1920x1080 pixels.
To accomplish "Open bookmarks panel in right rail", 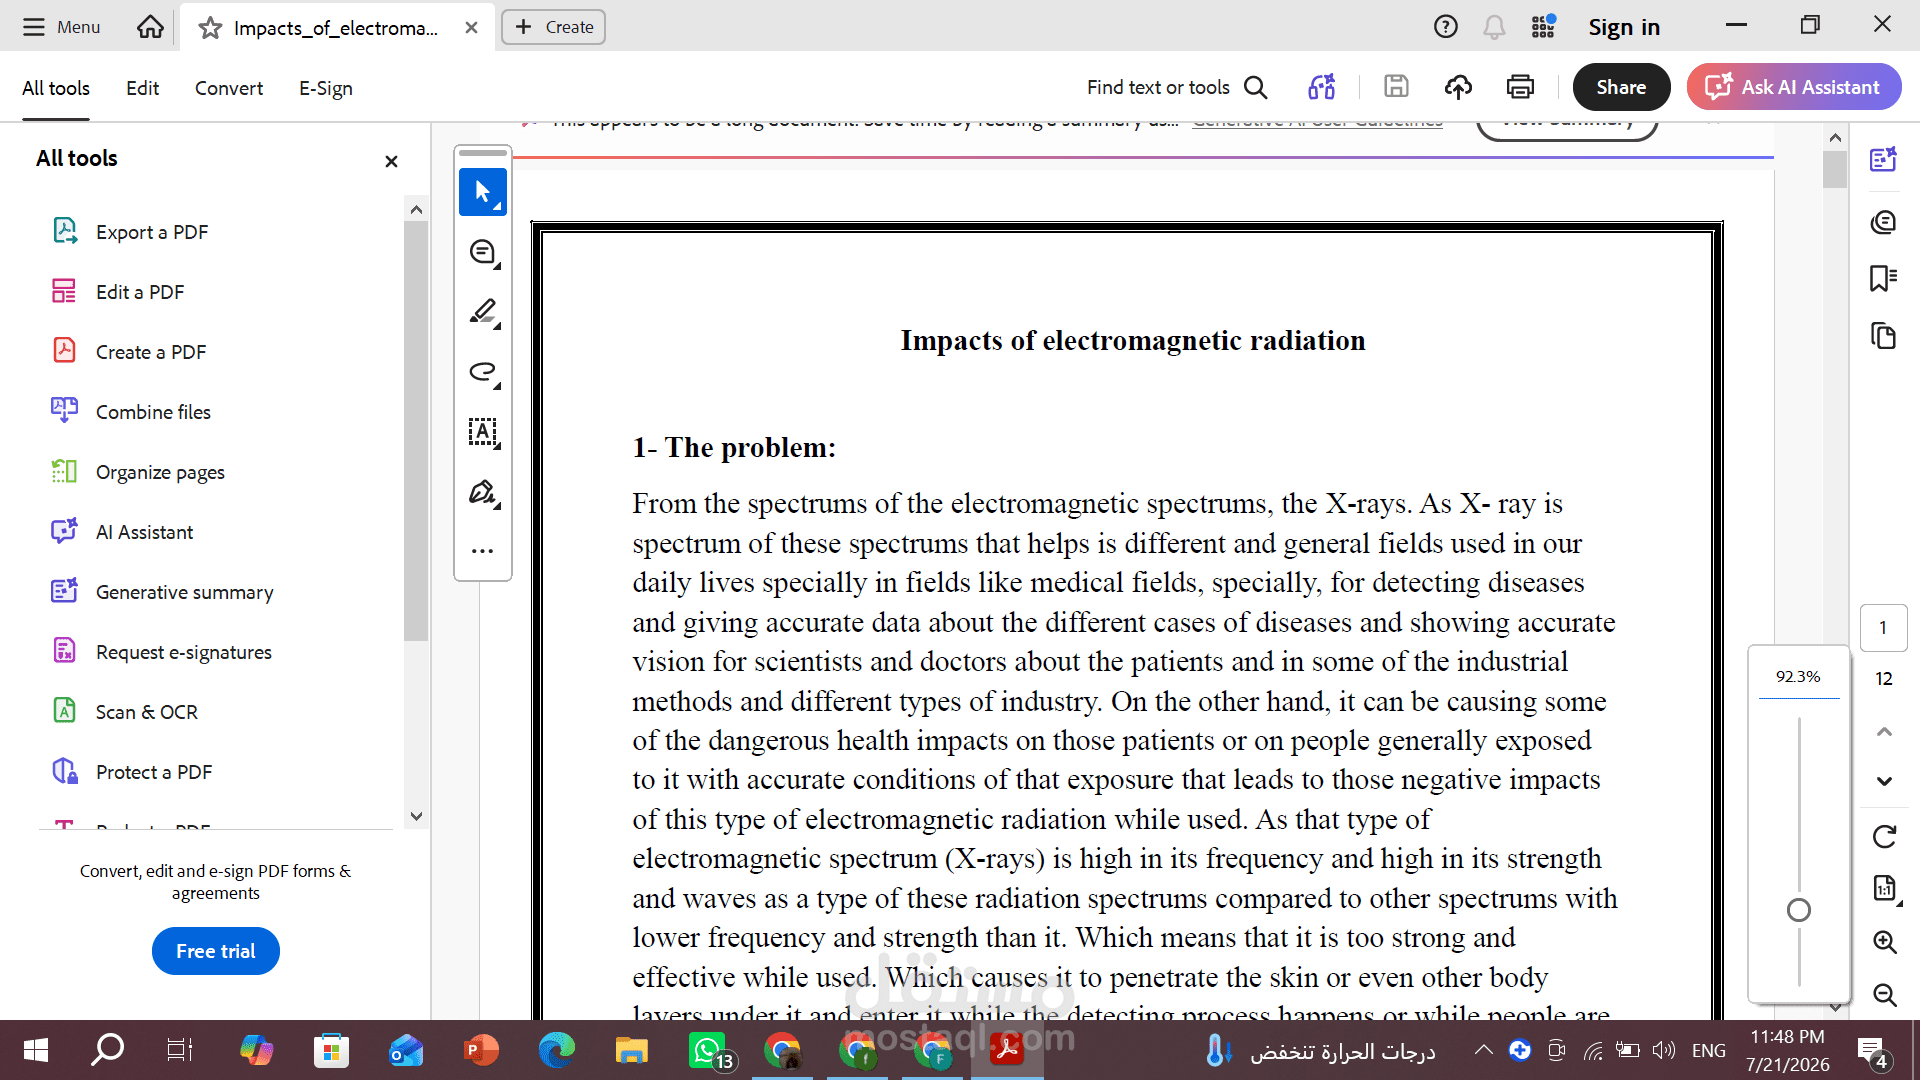I will pyautogui.click(x=1884, y=278).
